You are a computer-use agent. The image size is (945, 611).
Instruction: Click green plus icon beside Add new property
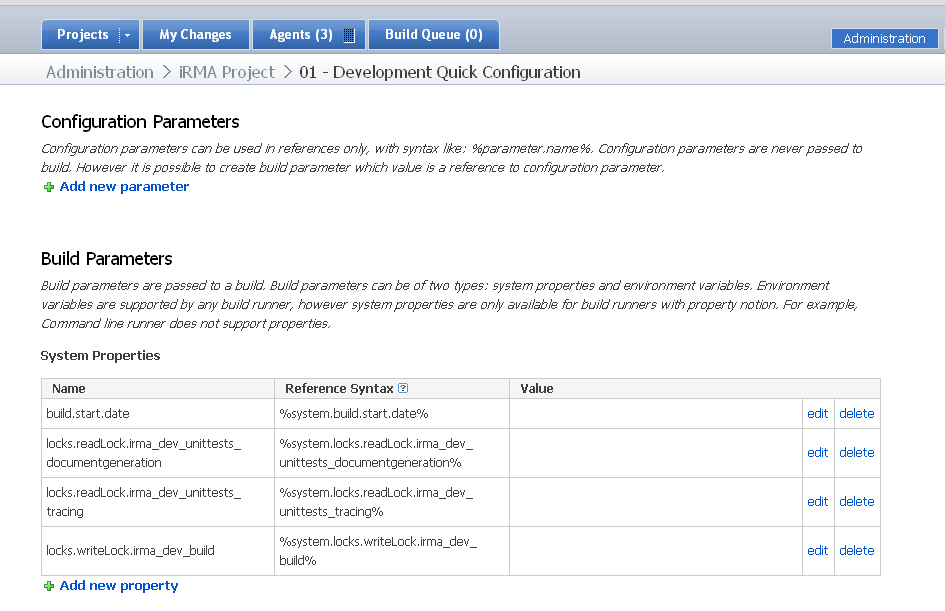(x=49, y=586)
